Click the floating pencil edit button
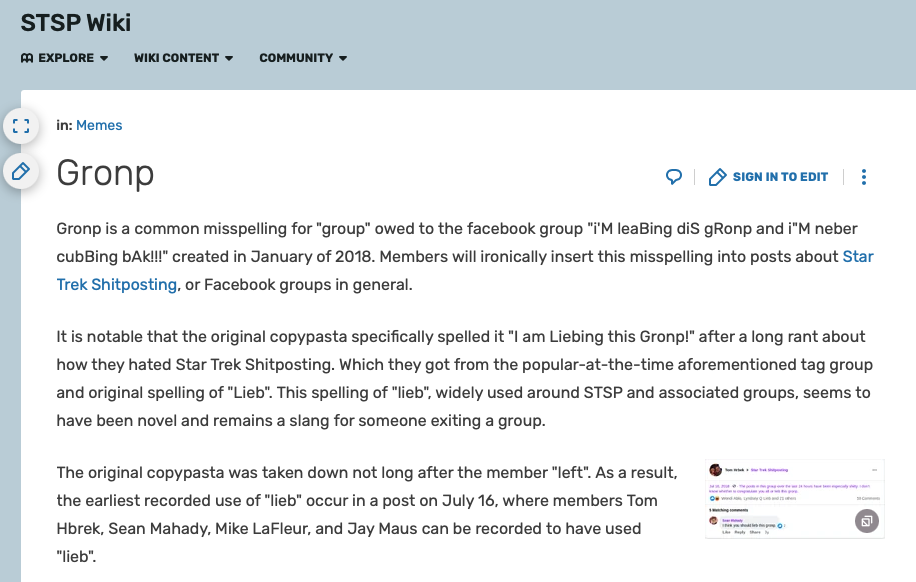The height and width of the screenshot is (582, 916). (21, 172)
